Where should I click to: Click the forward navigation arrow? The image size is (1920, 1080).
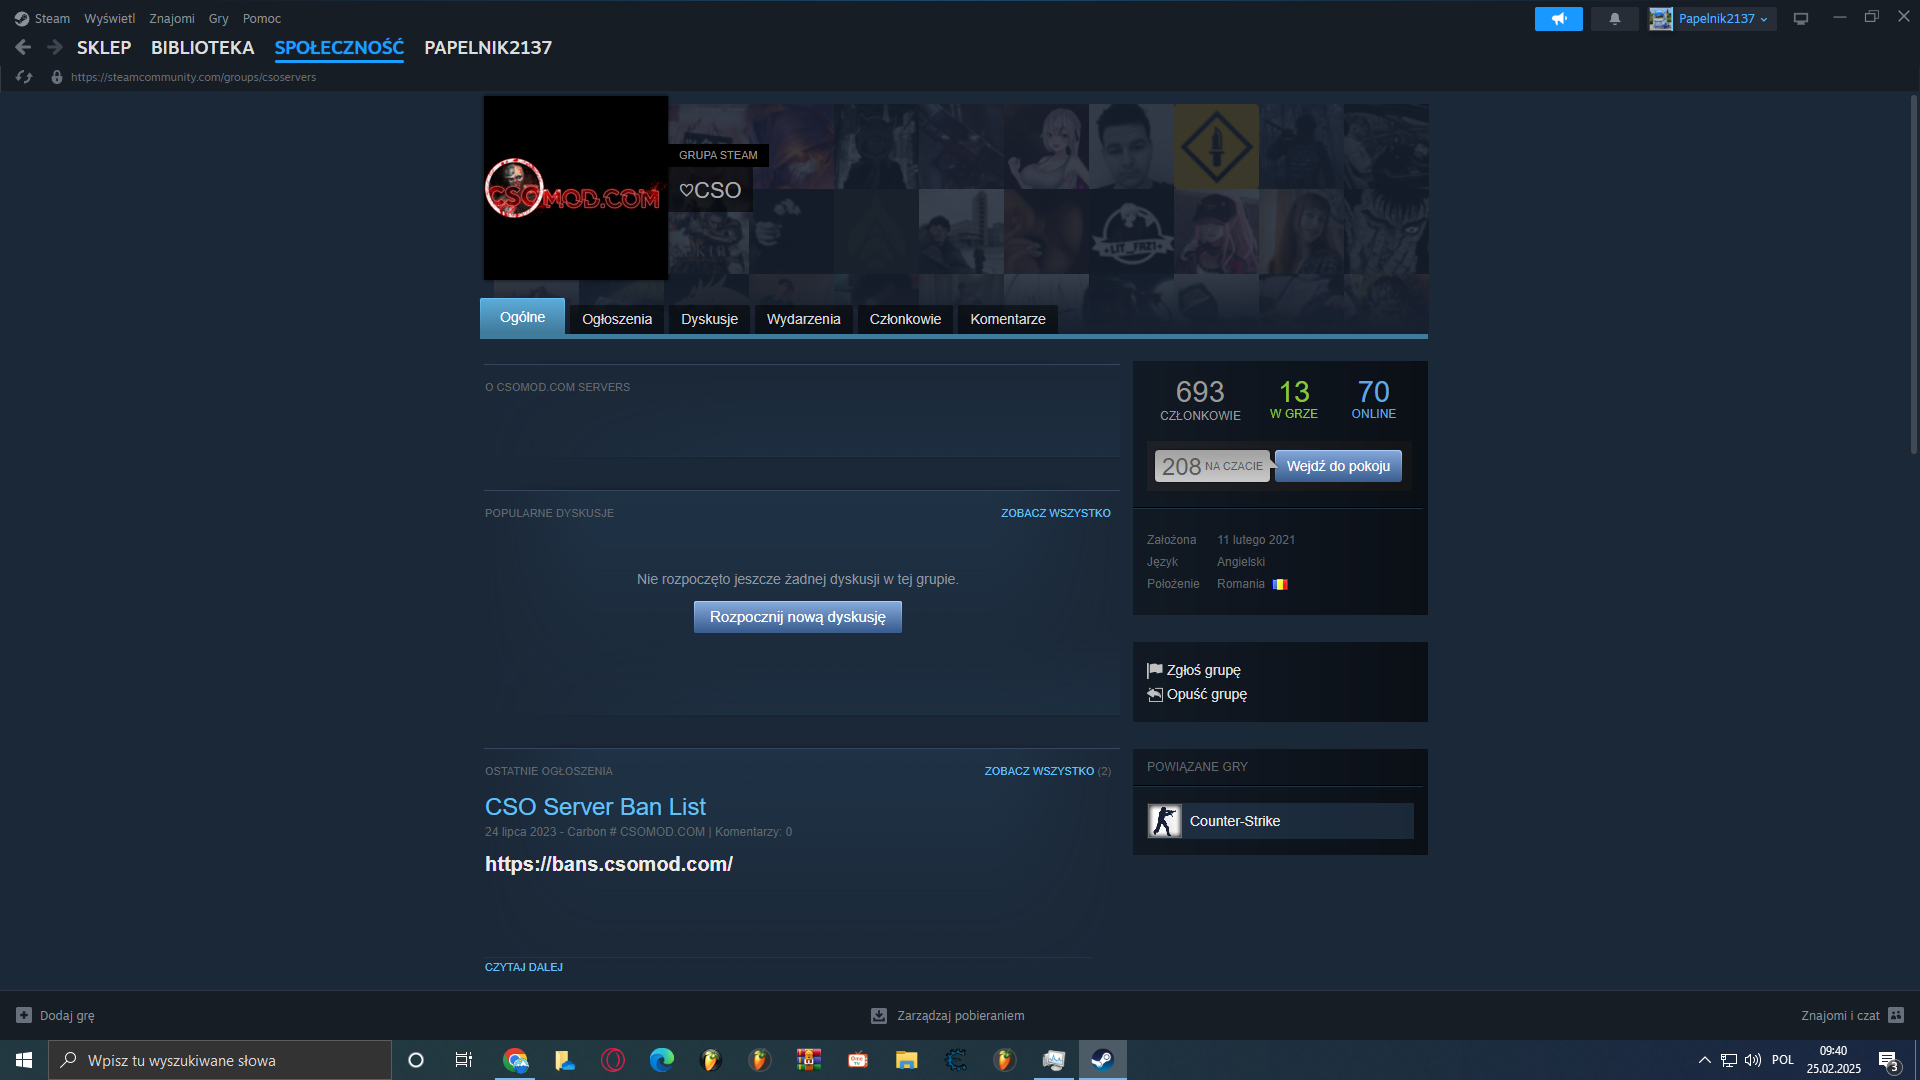(x=55, y=47)
